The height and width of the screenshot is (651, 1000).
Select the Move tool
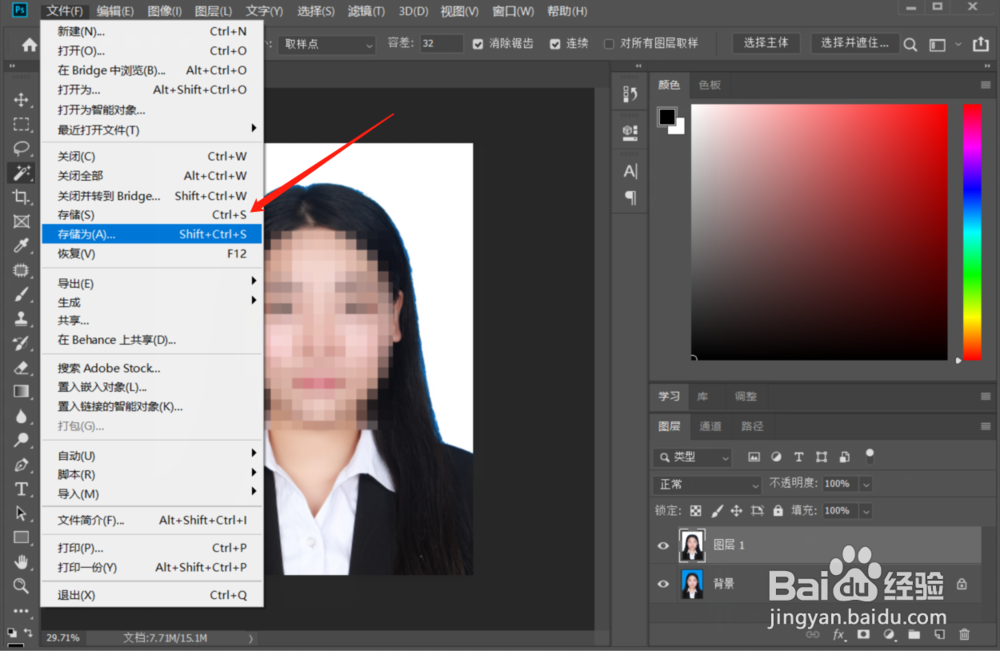[x=21, y=99]
